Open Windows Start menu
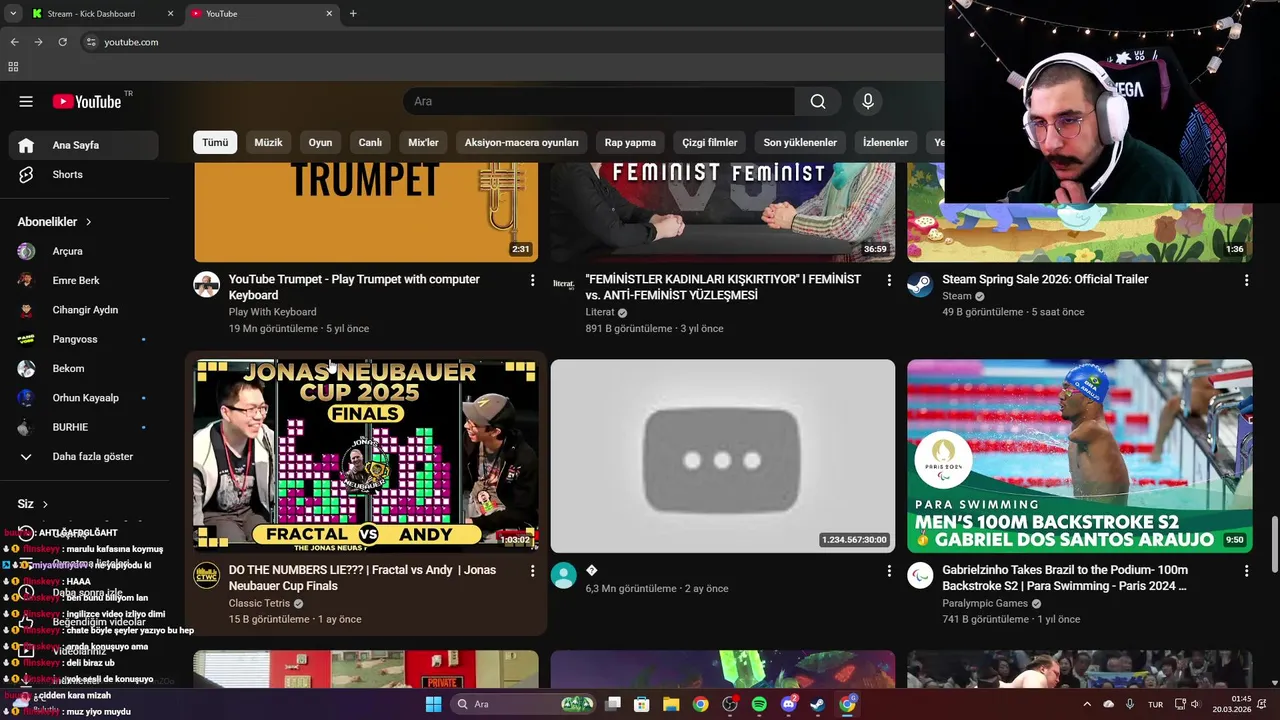This screenshot has width=1280, height=720. point(433,704)
